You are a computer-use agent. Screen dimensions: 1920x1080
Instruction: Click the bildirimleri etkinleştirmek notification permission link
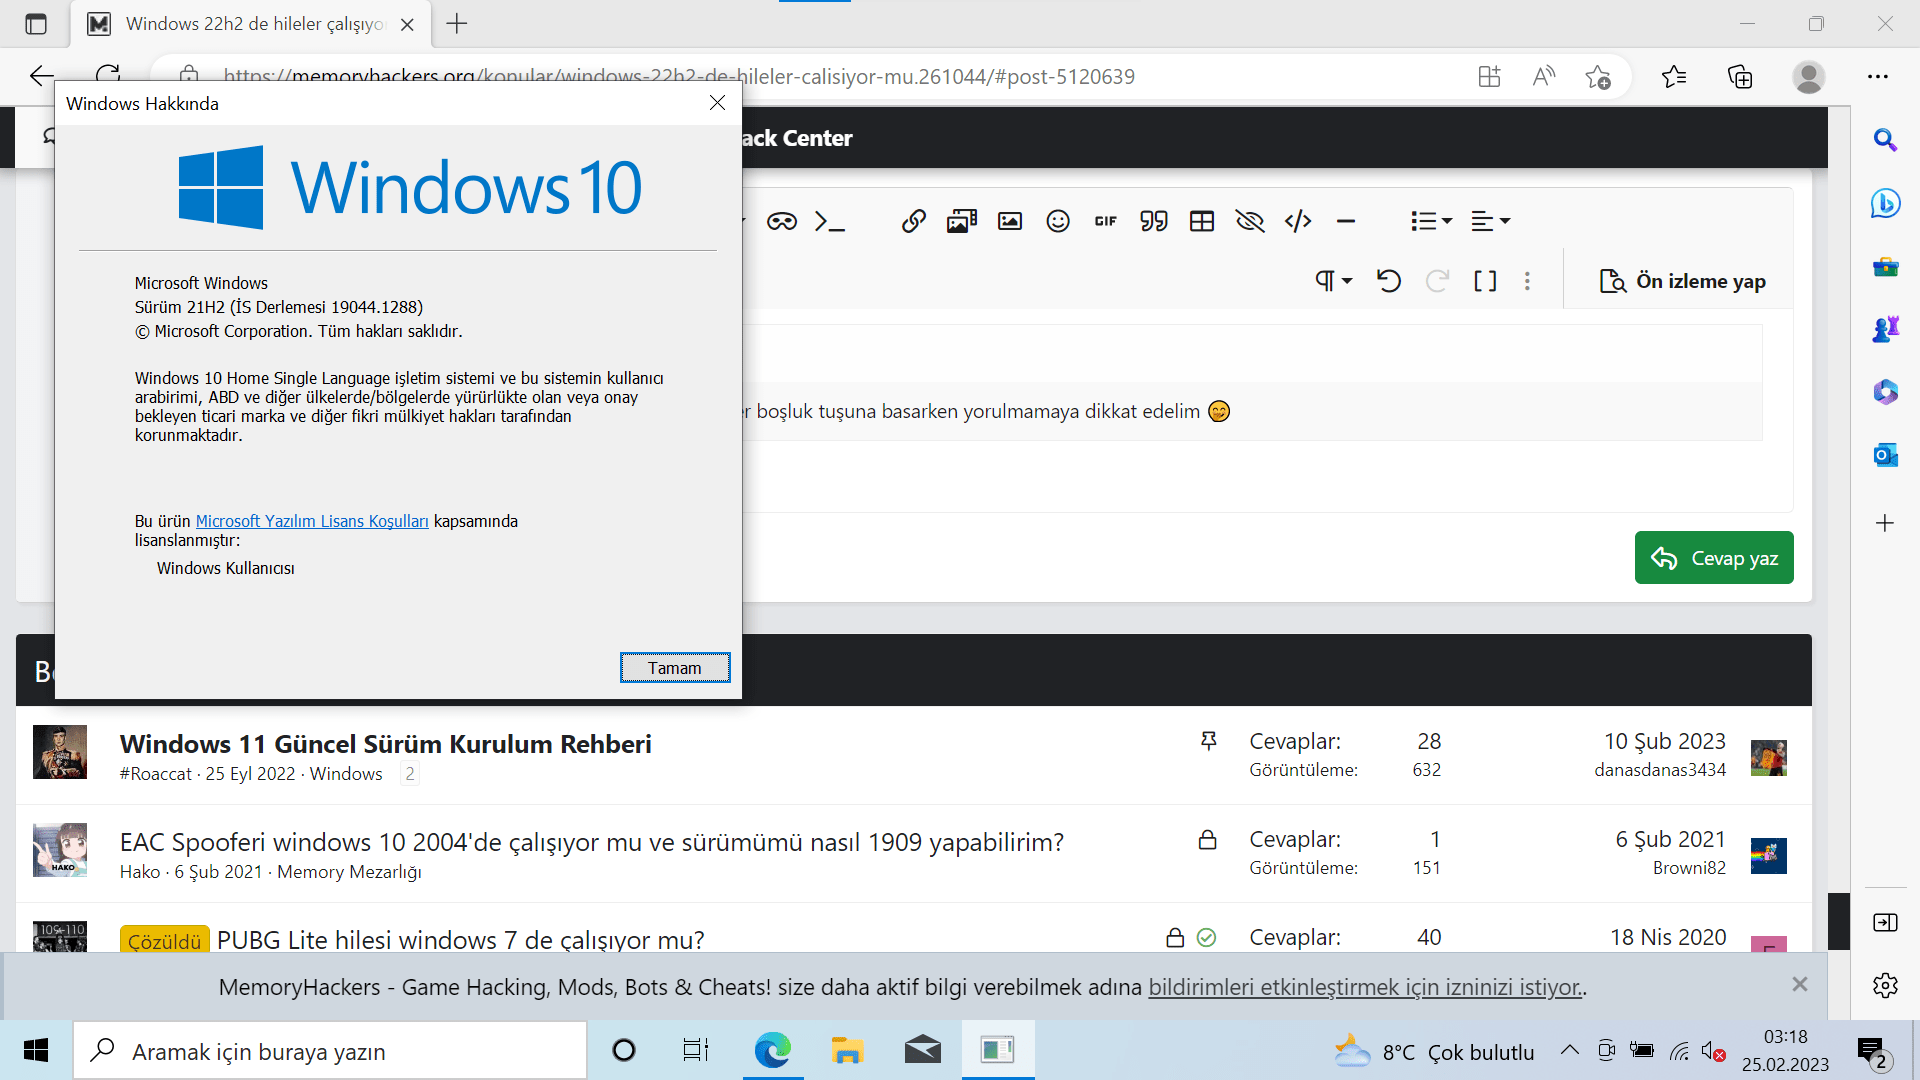(x=1365, y=987)
